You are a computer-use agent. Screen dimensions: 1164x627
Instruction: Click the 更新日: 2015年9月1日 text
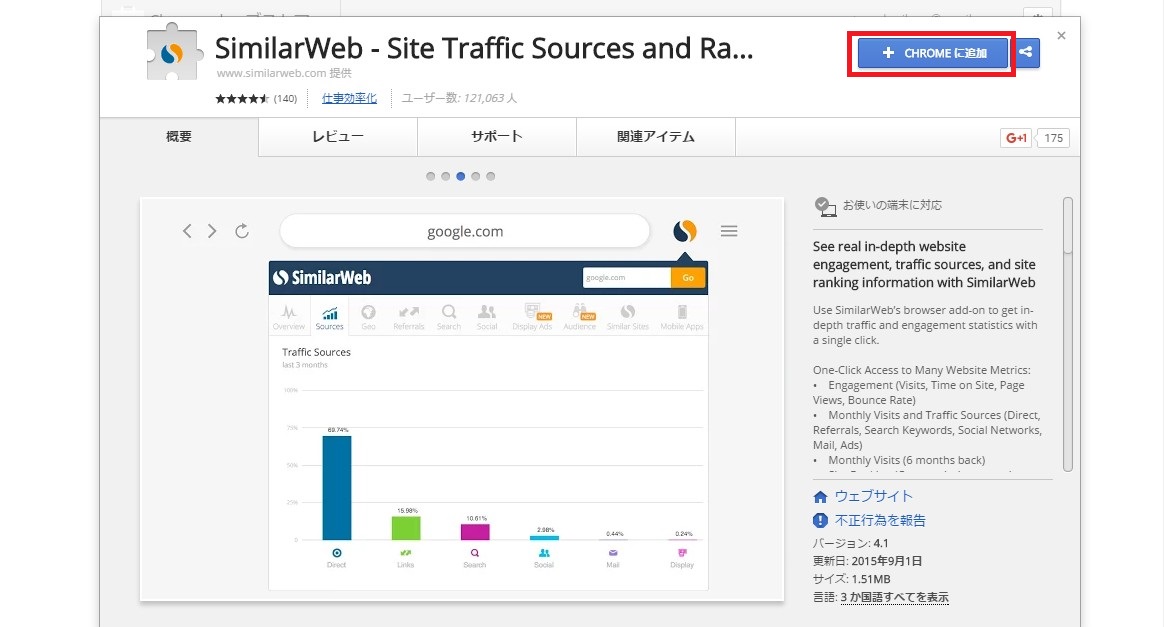point(867,561)
